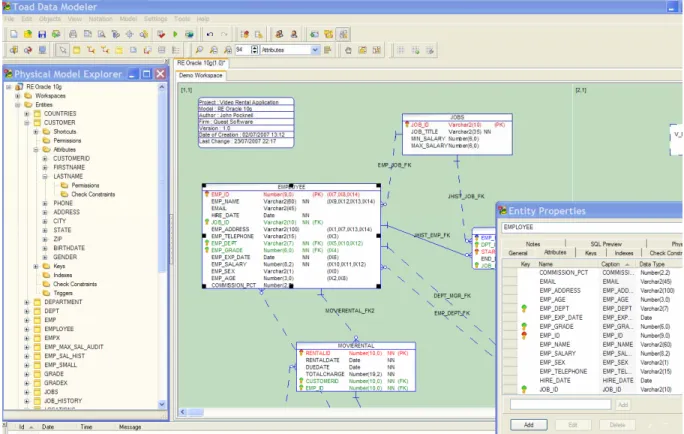This screenshot has width=684, height=434.
Task: Click the RE Oracle 10g model icon in explorer
Action: (x=19, y=87)
